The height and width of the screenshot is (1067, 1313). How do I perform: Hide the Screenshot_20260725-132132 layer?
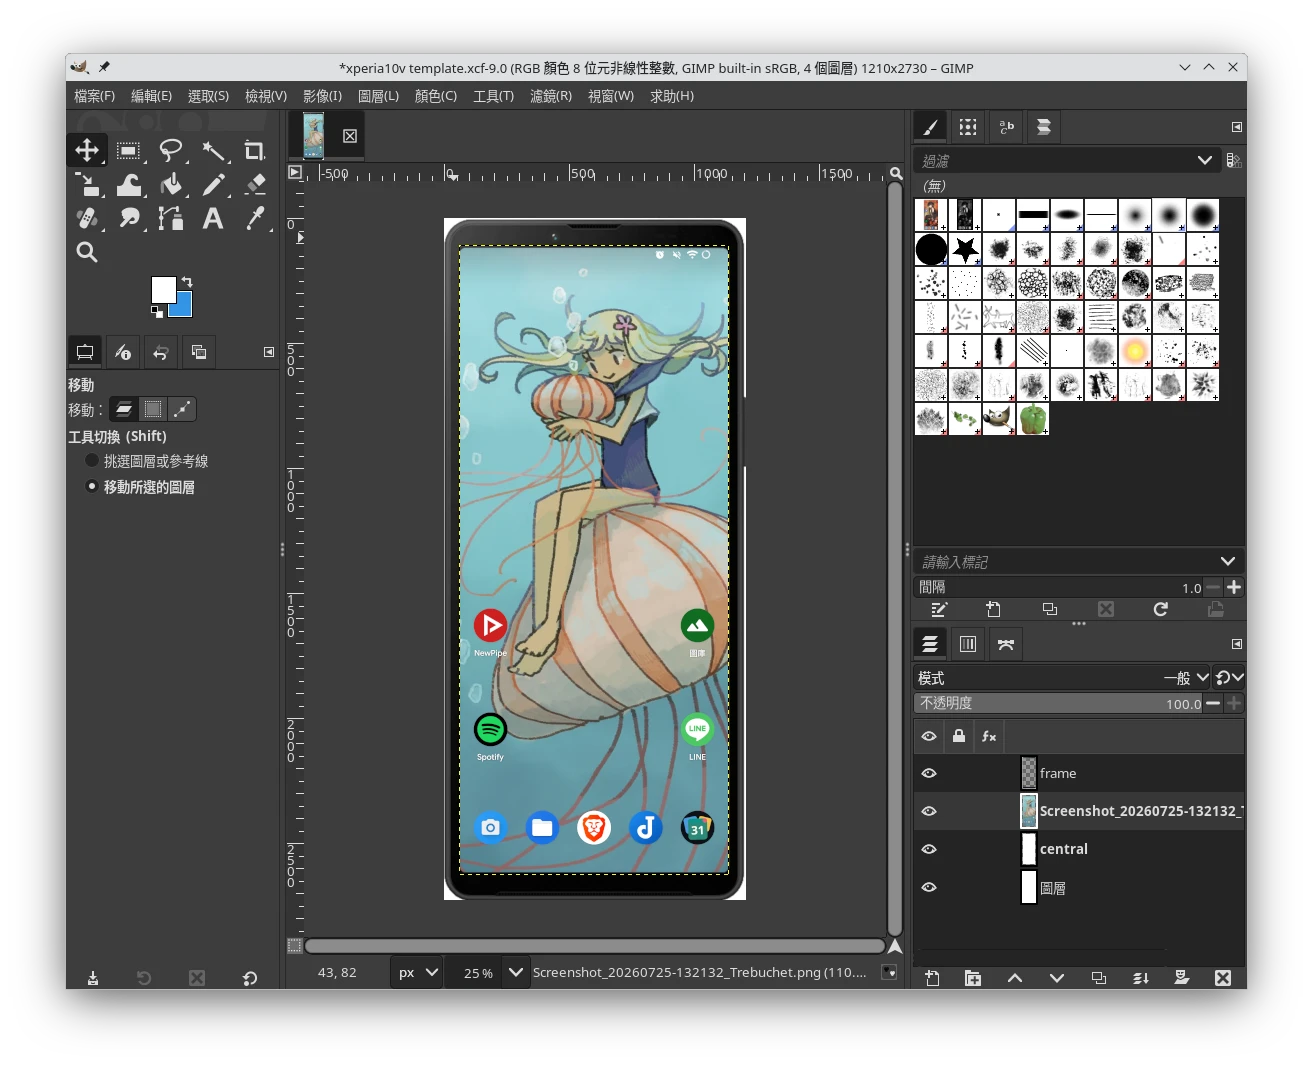[929, 811]
